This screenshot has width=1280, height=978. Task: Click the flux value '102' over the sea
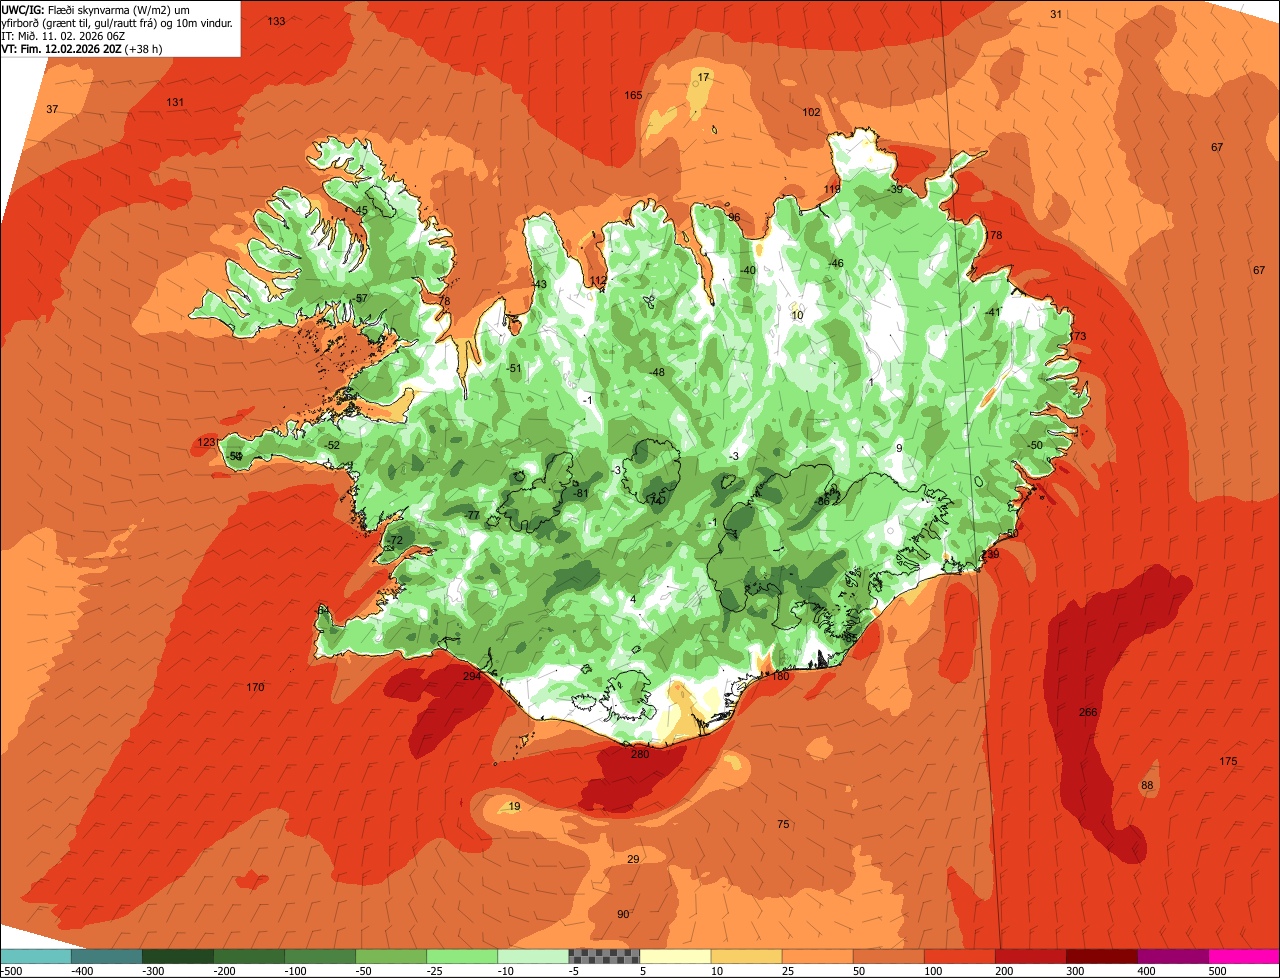pos(811,112)
